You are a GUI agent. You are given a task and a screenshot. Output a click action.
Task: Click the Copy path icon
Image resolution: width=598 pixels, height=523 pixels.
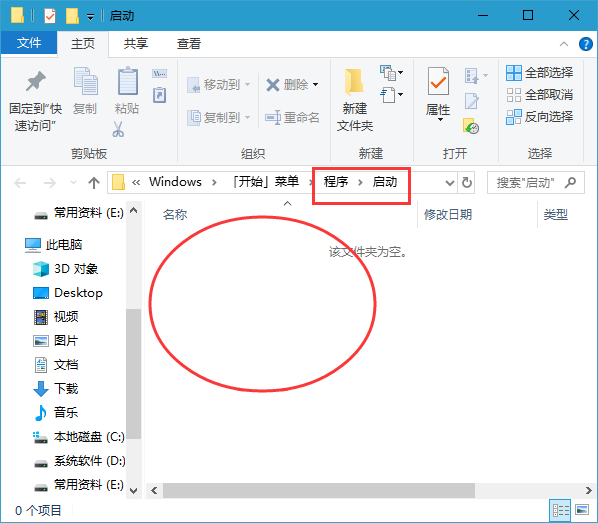tap(159, 73)
